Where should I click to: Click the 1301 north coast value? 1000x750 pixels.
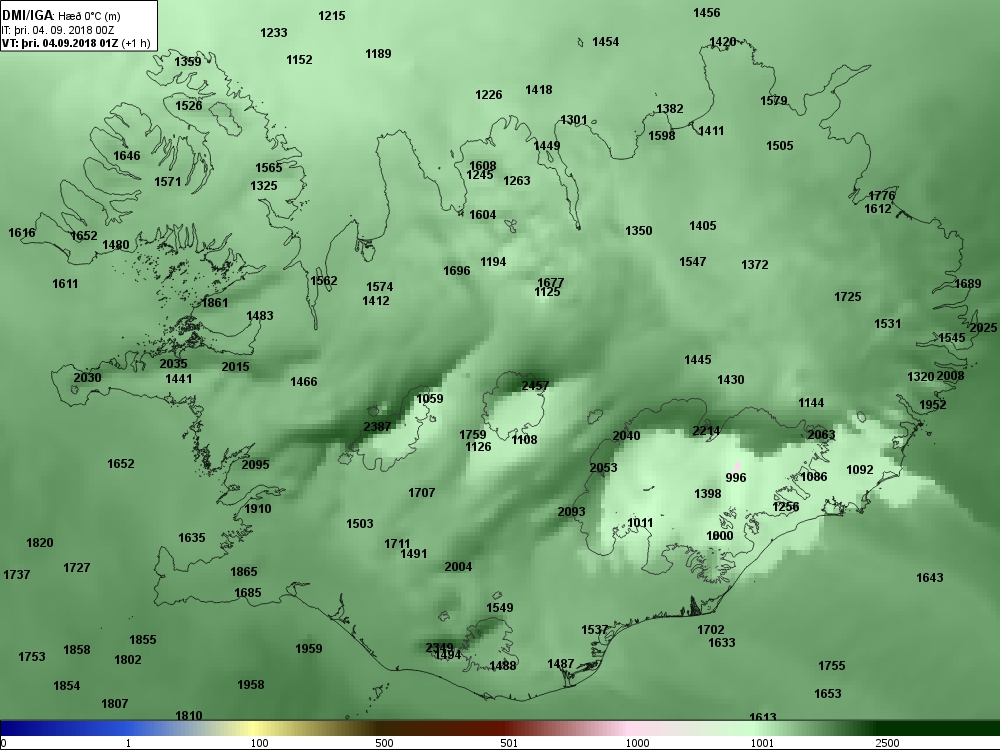coord(573,119)
